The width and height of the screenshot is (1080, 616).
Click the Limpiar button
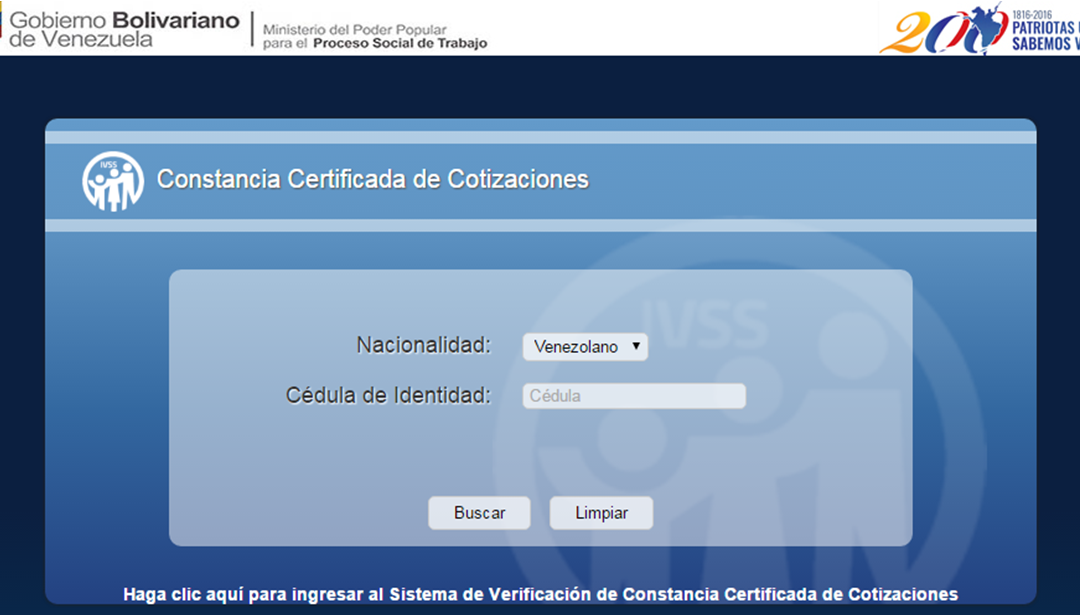pyautogui.click(x=601, y=513)
